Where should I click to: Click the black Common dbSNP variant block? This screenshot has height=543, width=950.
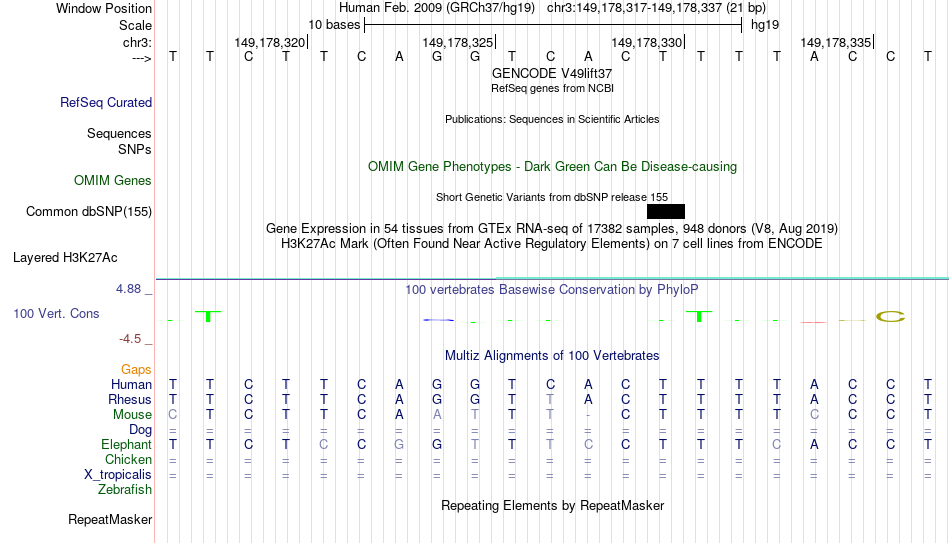(x=666, y=212)
